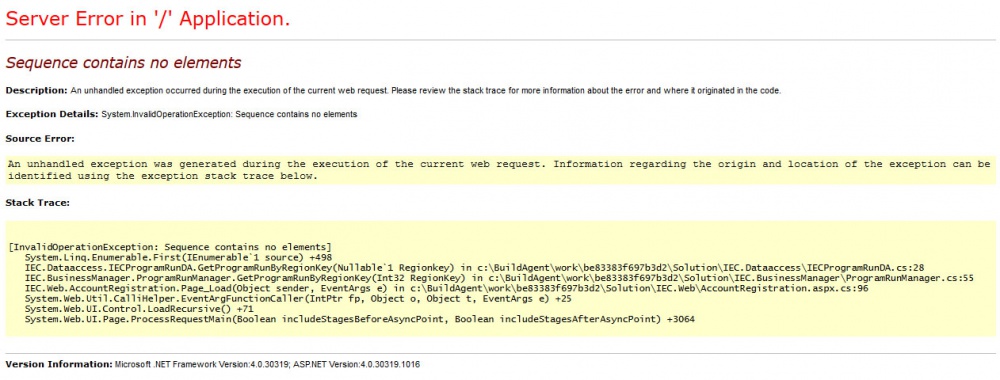The image size is (1000, 380).
Task: Click the IECProgramRunDA.cs:28 file path
Action: [x=698, y=268]
